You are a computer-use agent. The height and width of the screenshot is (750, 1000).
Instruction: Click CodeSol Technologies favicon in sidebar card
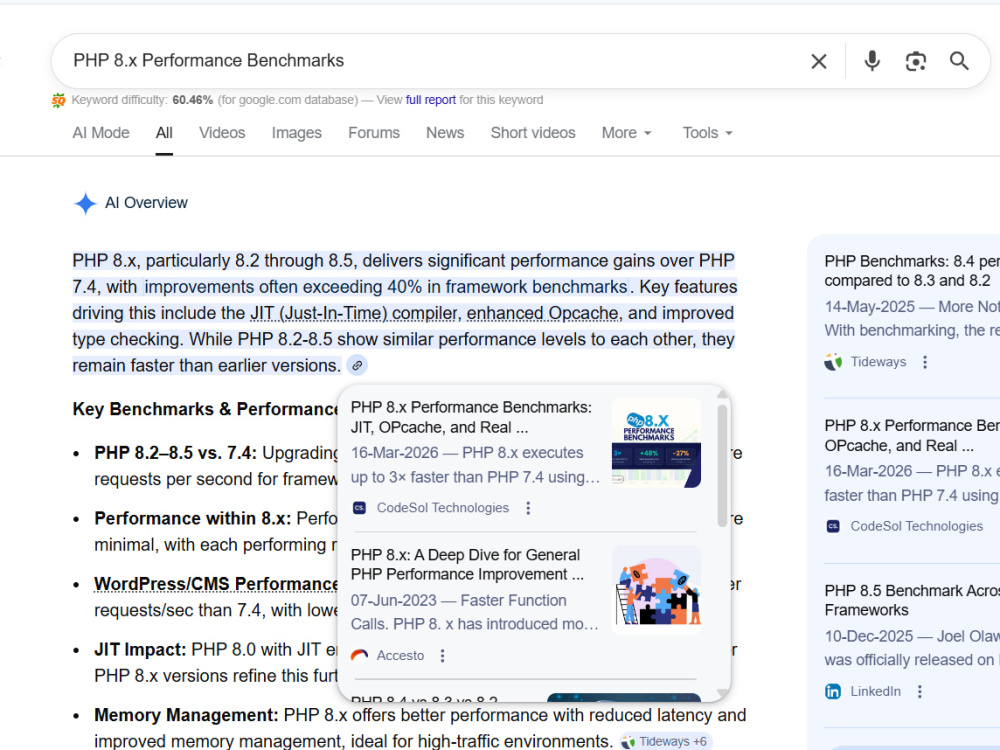click(x=833, y=527)
